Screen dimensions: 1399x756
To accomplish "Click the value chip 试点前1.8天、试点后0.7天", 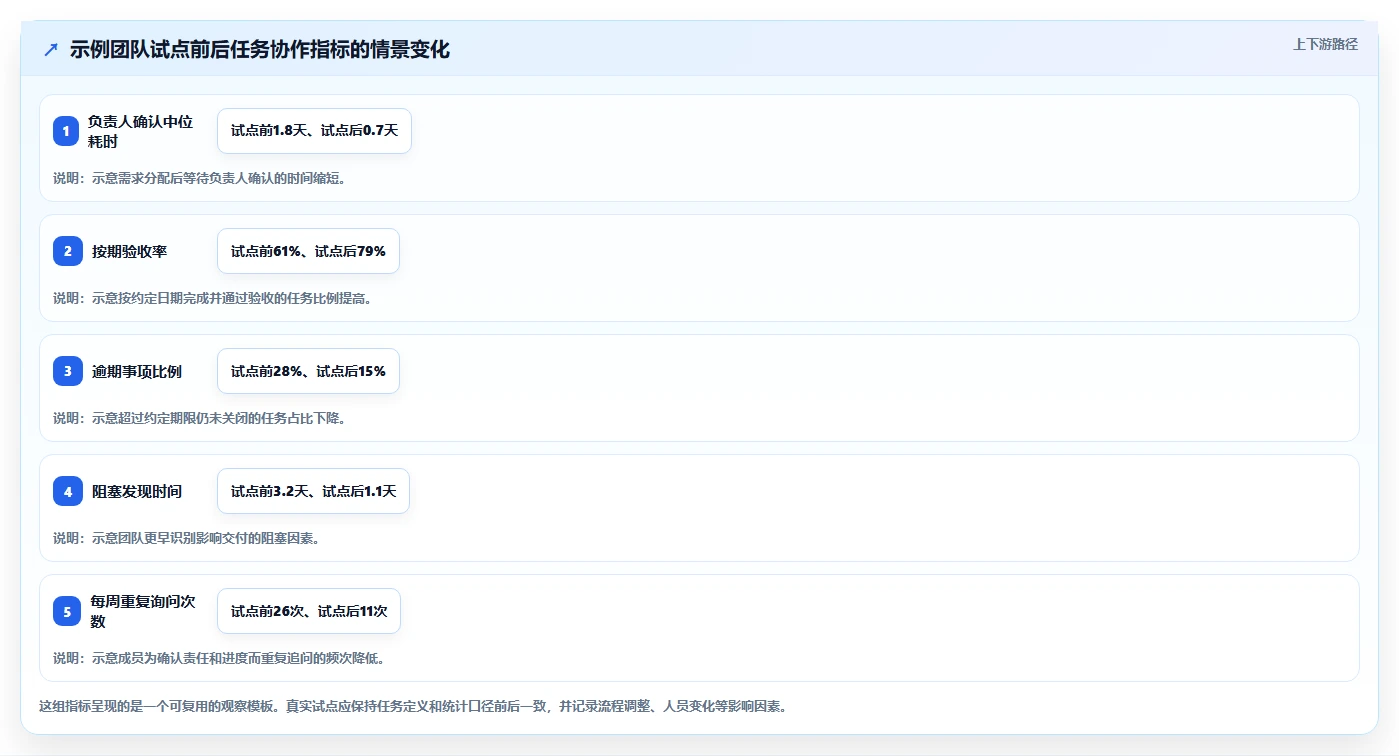I will (314, 131).
